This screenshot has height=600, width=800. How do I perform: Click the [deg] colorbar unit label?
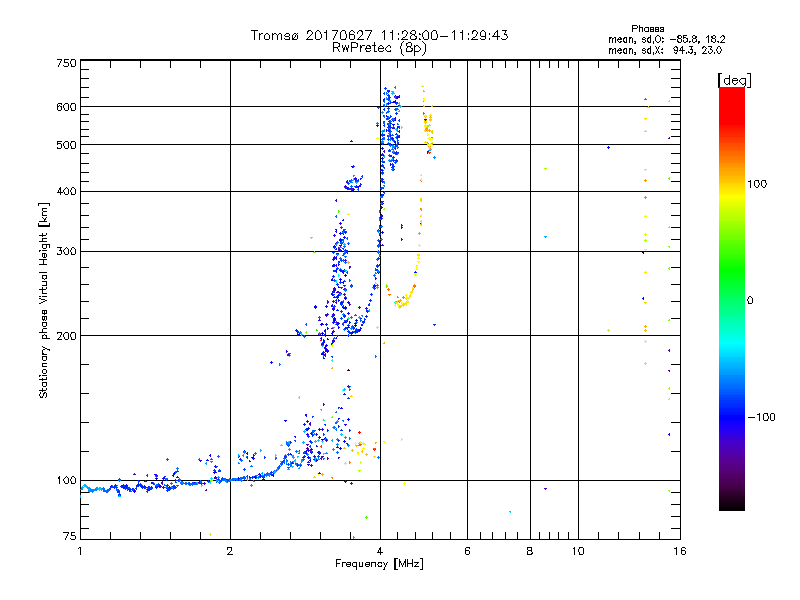click(734, 79)
